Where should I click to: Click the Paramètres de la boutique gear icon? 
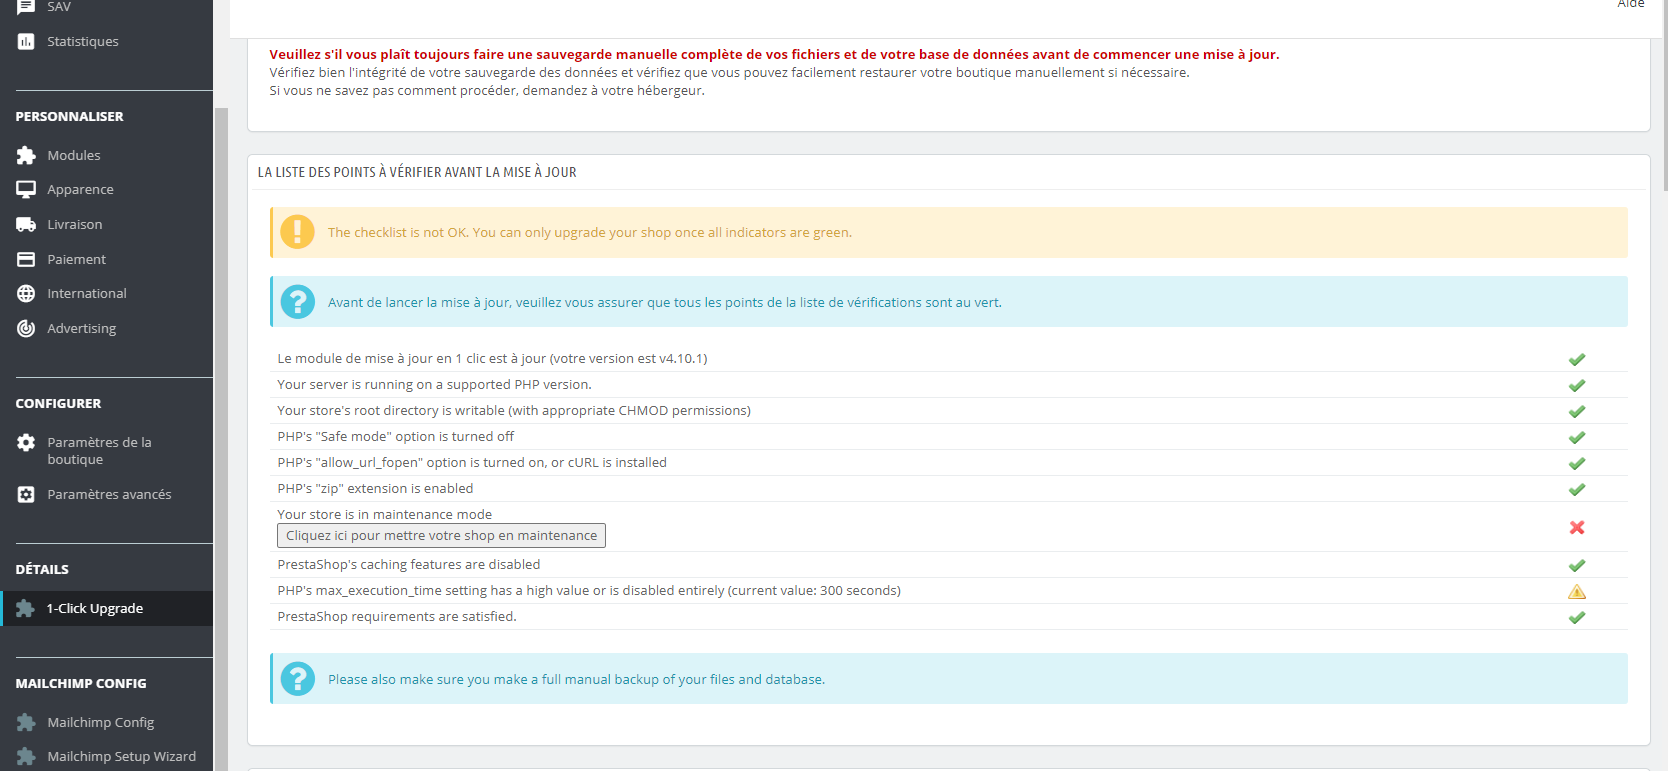(x=26, y=442)
